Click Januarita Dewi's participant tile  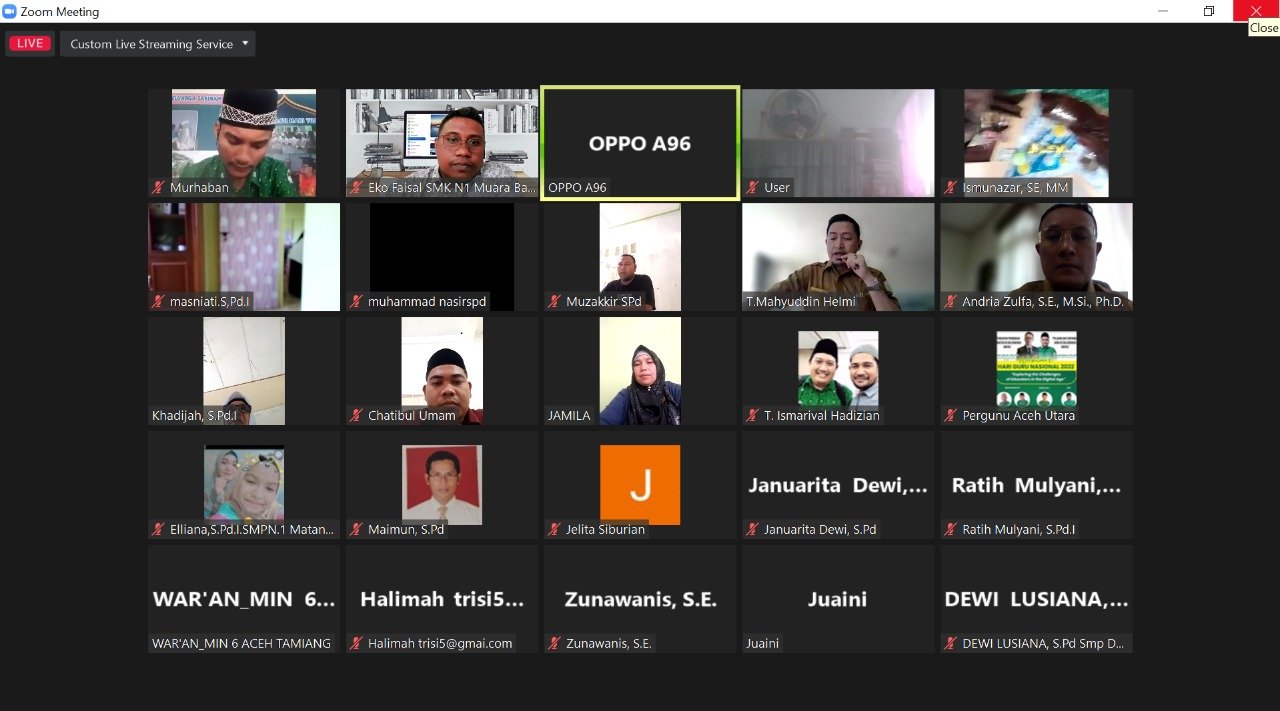(837, 484)
